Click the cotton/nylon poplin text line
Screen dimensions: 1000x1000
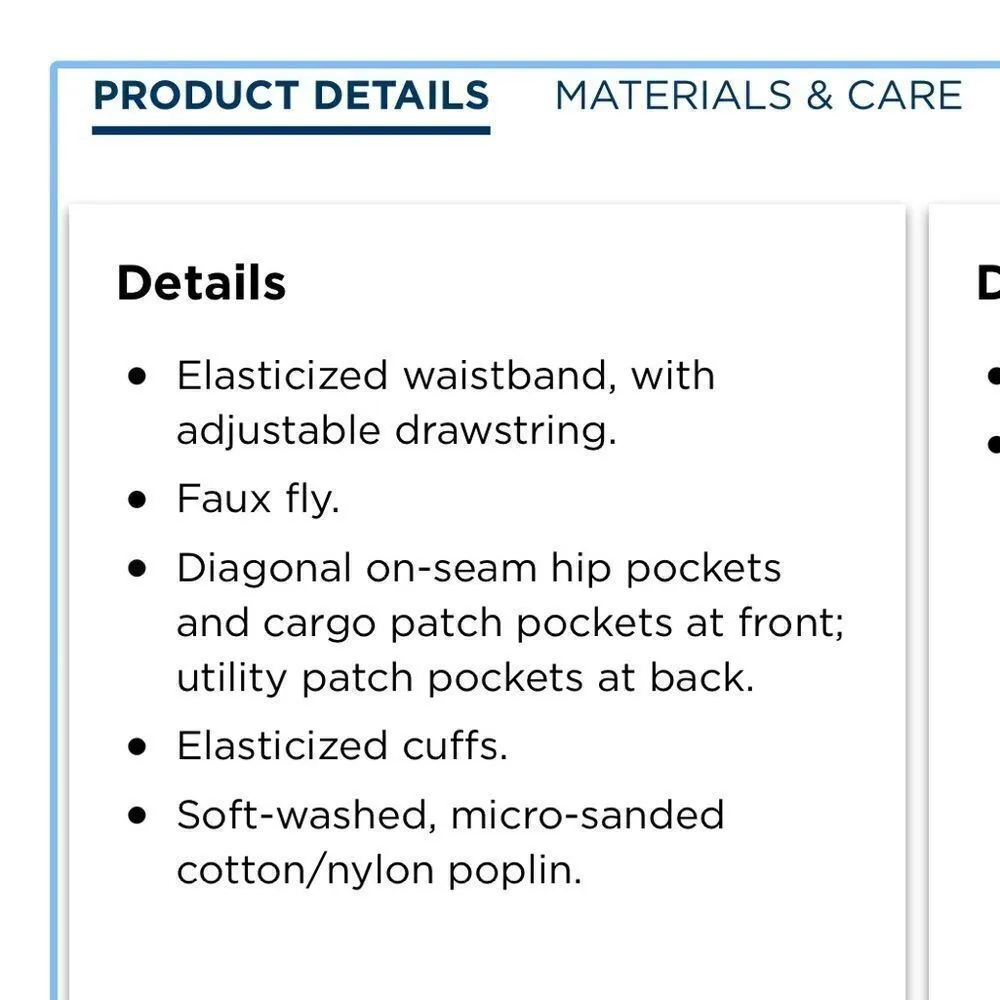[379, 870]
